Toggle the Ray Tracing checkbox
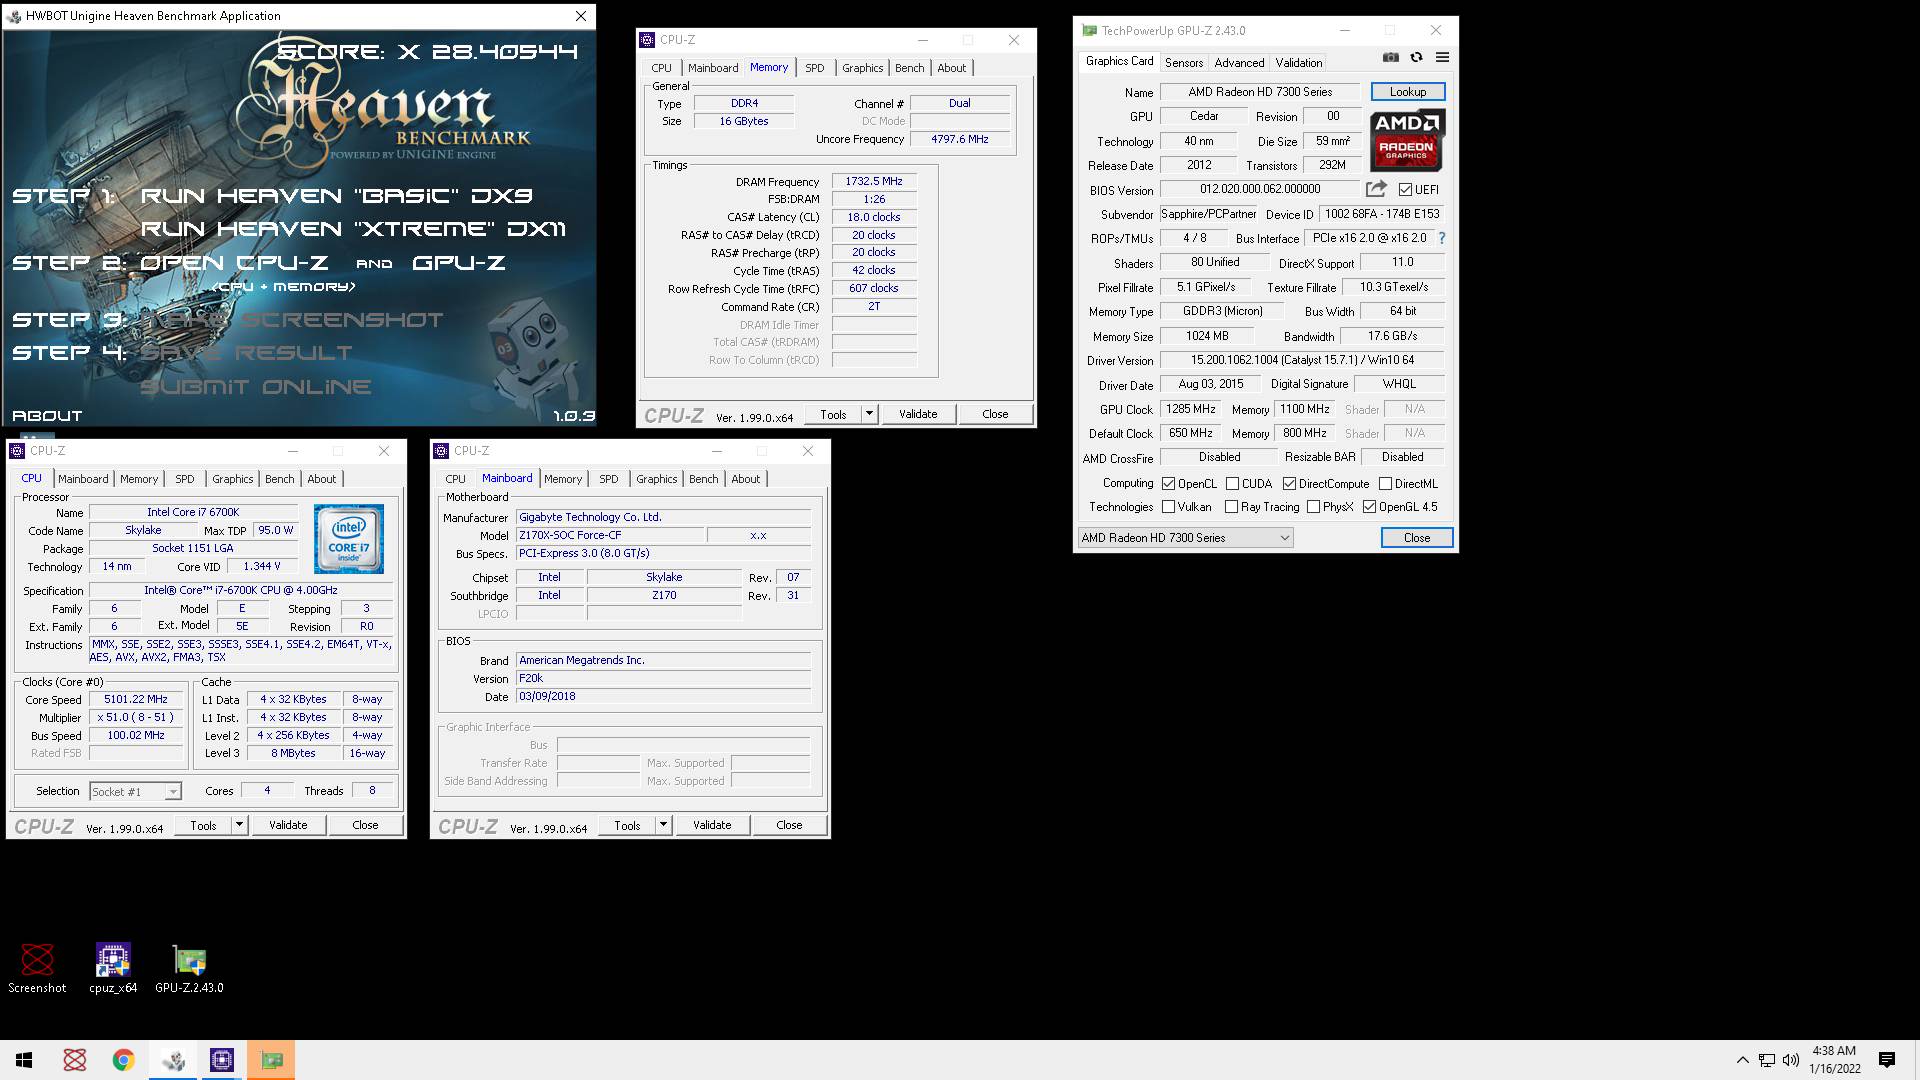The width and height of the screenshot is (1920, 1080). [1231, 507]
